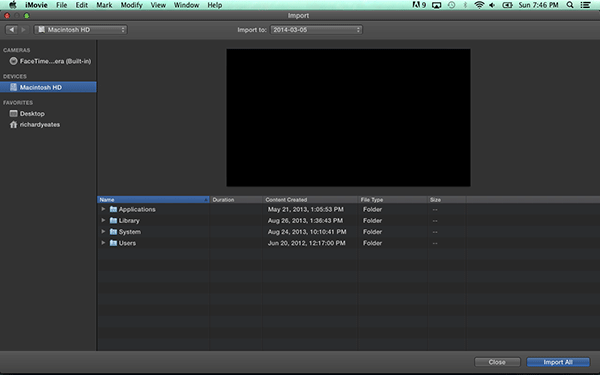Expand the Users folder triangle
The image size is (600, 375).
(x=103, y=243)
